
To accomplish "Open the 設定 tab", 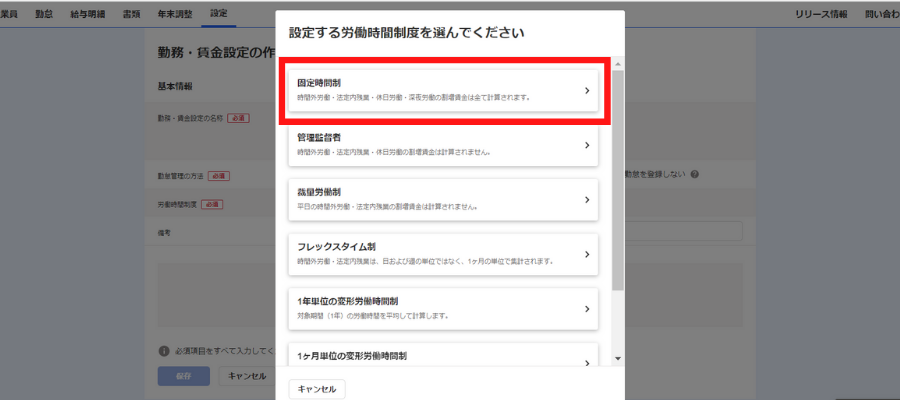I will point(218,14).
